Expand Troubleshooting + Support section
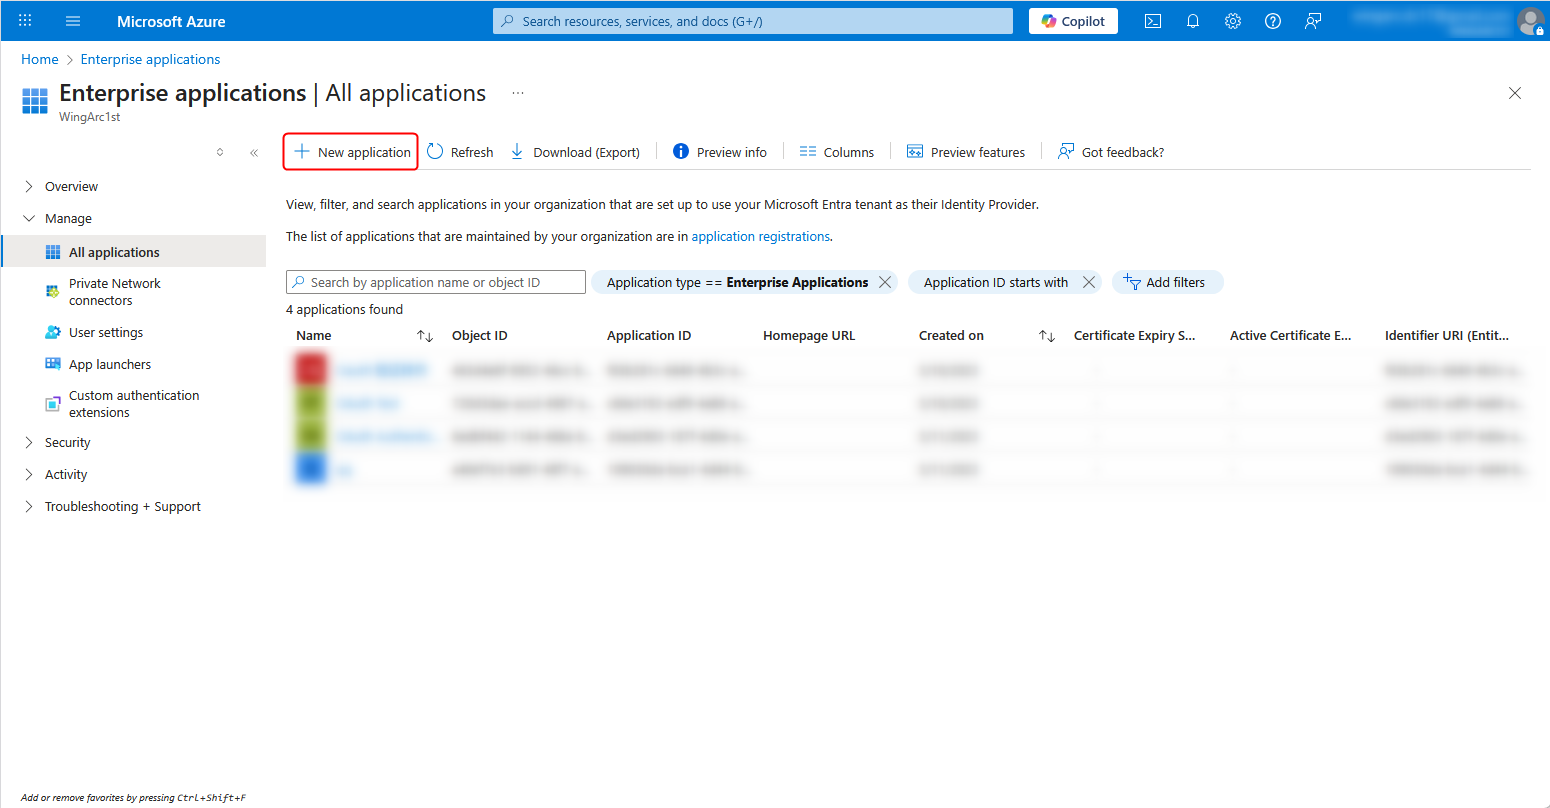 pyautogui.click(x=29, y=506)
